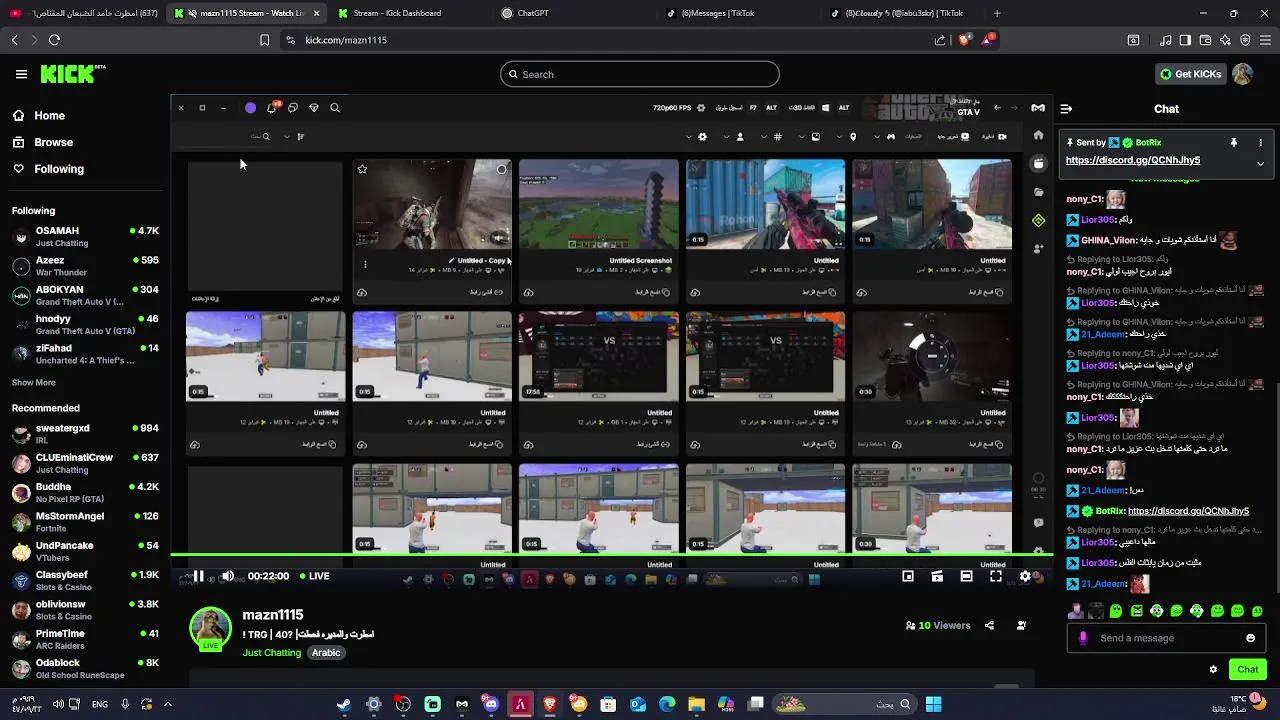Open Brave music playlist icon
The width and height of the screenshot is (1280, 720).
pos(1165,40)
